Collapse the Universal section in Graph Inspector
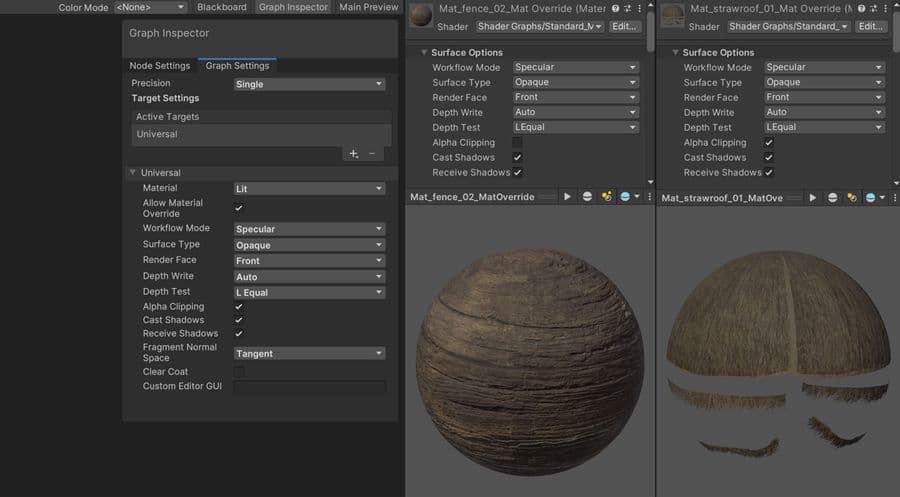This screenshot has height=497, width=900. [x=133, y=173]
